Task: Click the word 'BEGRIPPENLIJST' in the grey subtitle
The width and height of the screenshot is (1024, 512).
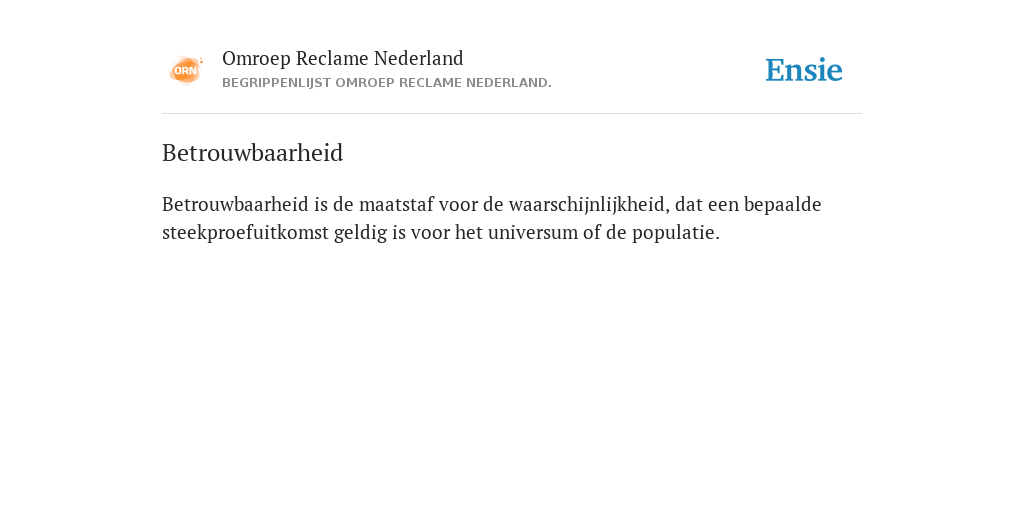Action: point(276,83)
